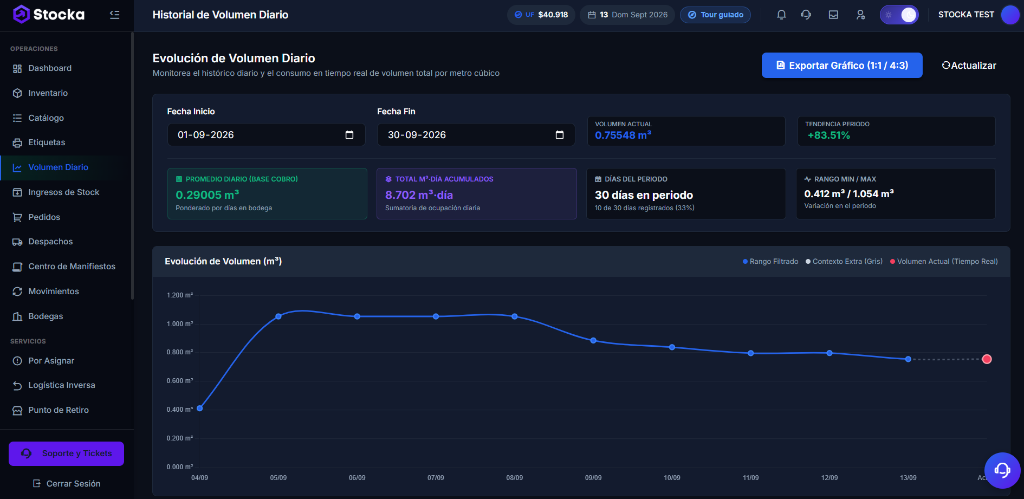The width and height of the screenshot is (1024, 499).
Task: Click the Despachos truck icon
Action: click(18, 242)
